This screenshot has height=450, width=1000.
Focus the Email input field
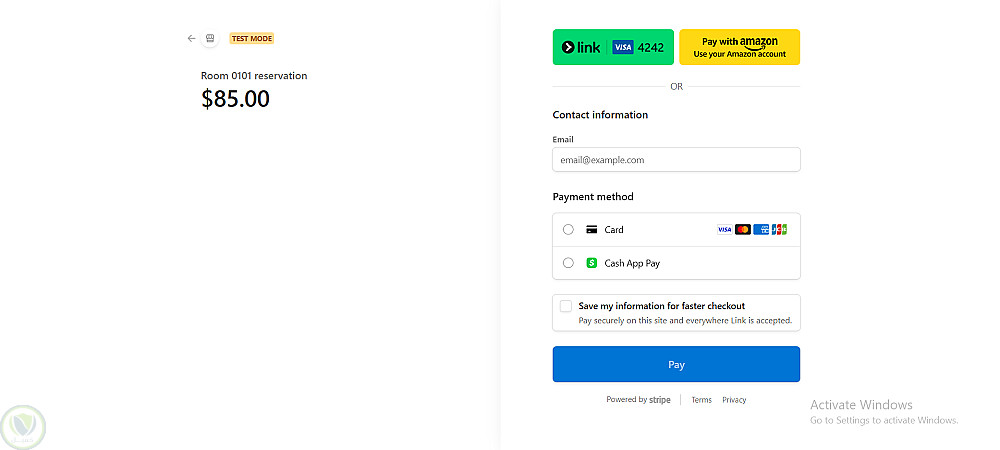click(x=676, y=160)
